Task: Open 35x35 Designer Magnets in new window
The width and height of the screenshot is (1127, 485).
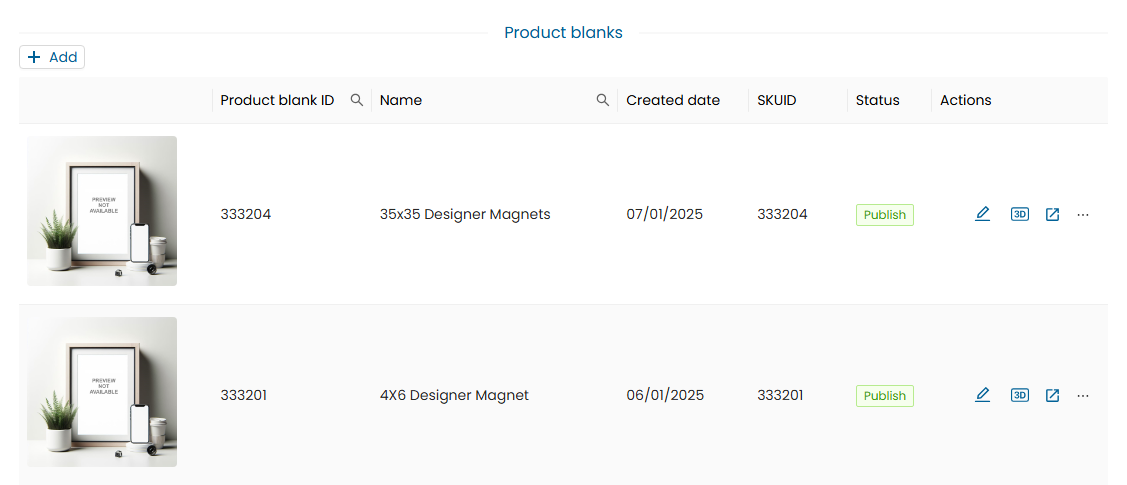Action: (1052, 214)
